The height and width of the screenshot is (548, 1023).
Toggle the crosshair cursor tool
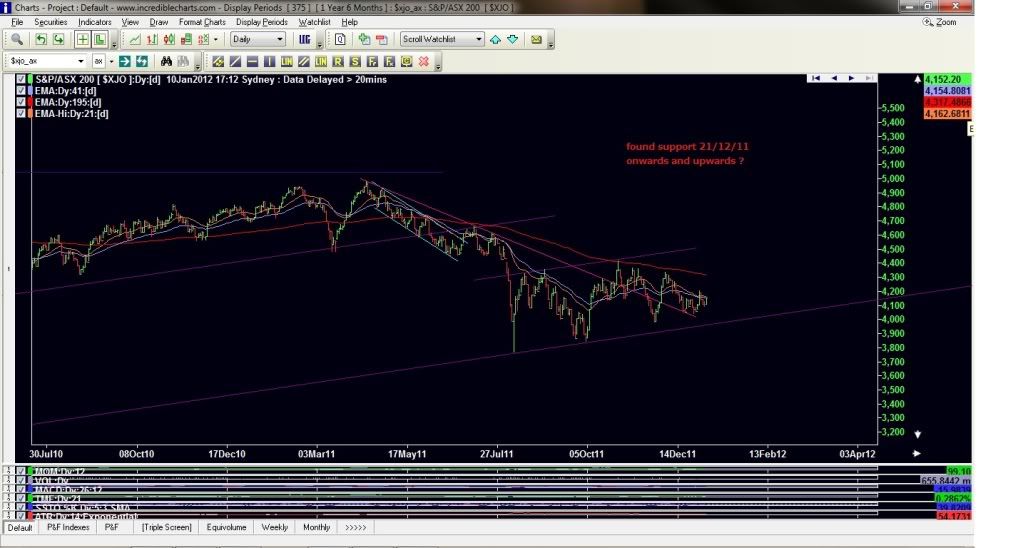(83, 39)
